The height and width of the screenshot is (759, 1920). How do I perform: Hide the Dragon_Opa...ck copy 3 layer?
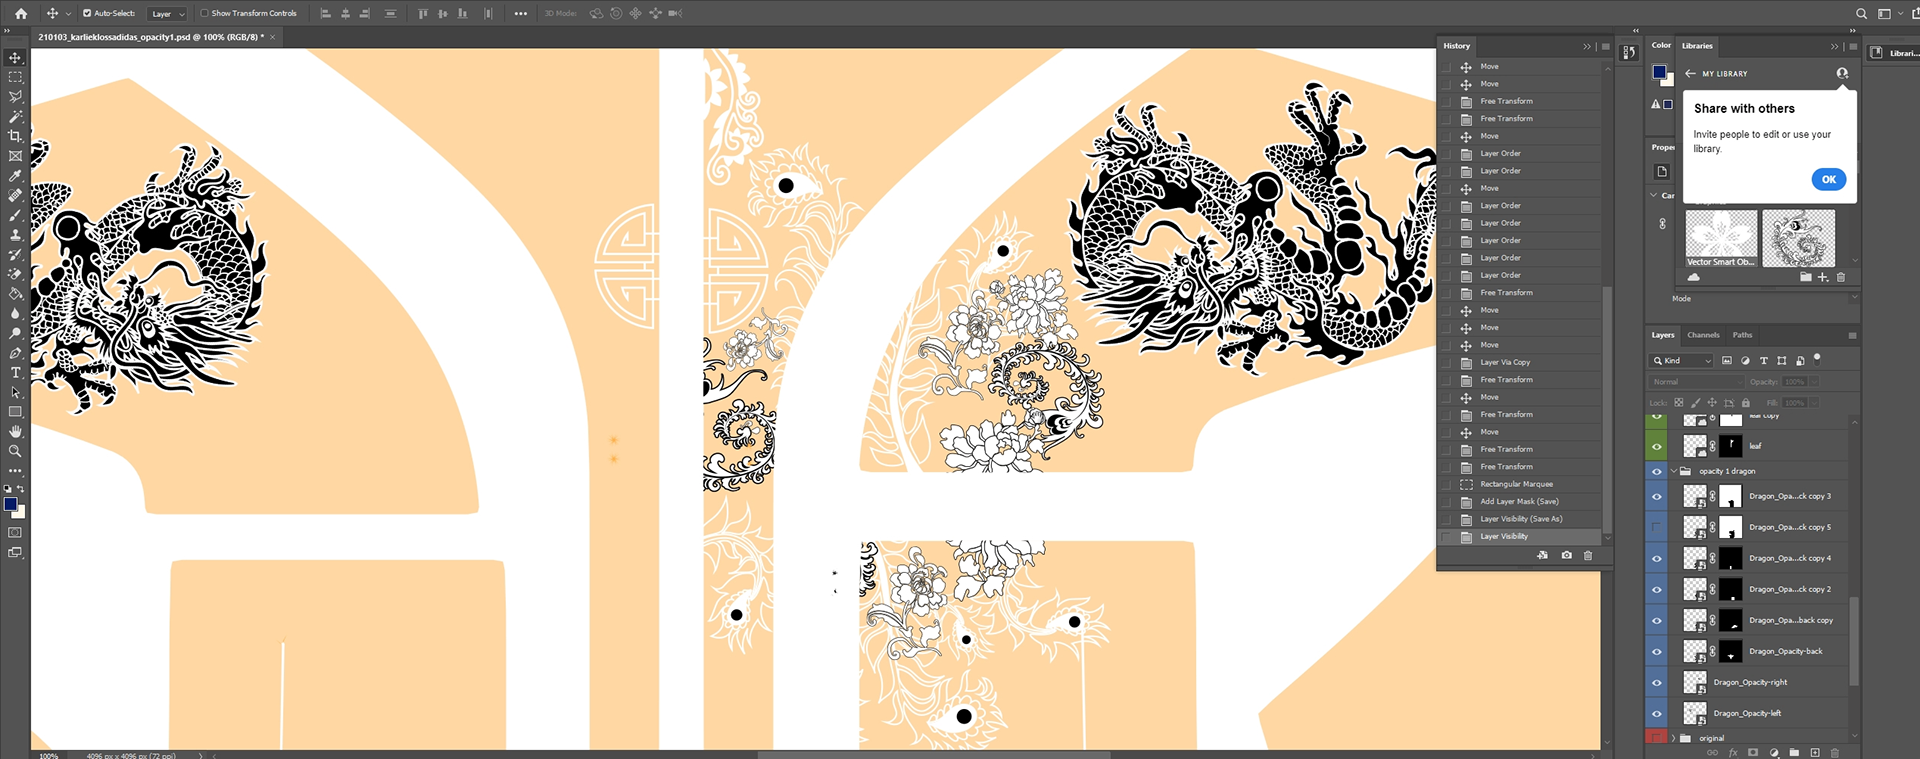tap(1657, 496)
